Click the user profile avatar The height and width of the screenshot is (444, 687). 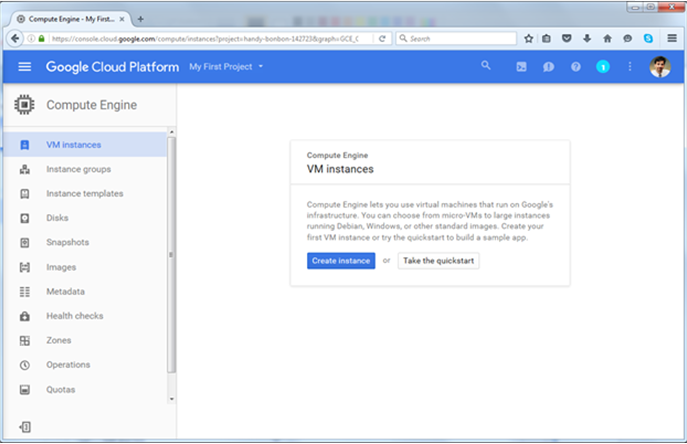point(660,67)
